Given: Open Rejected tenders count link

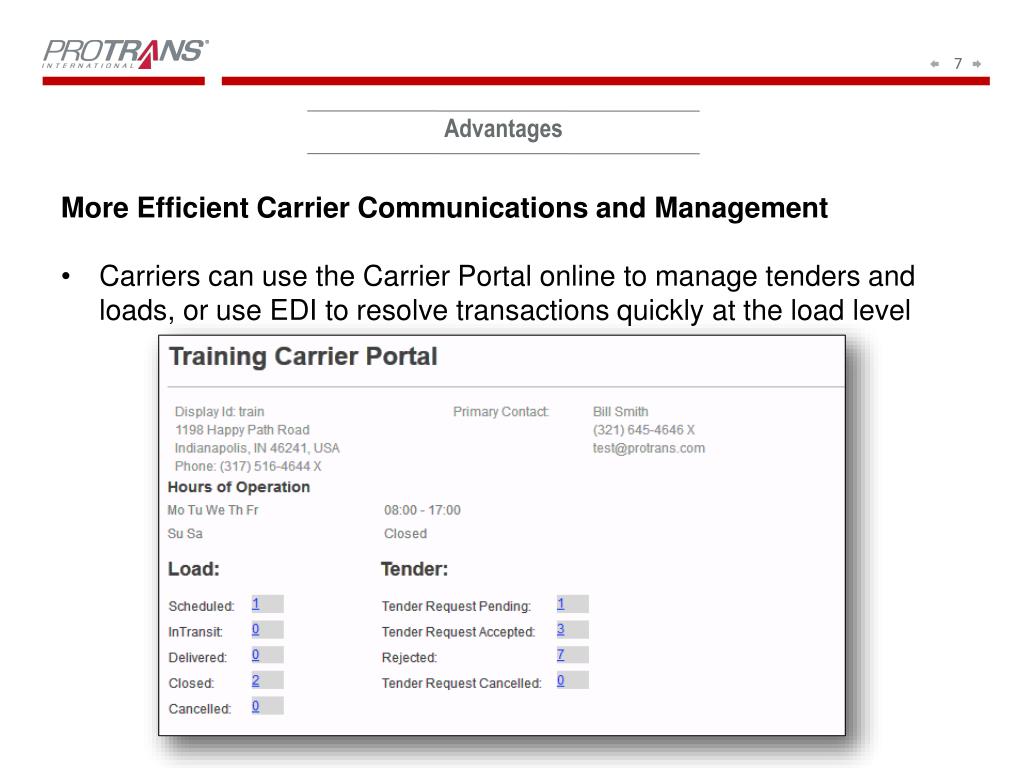Looking at the screenshot, I should [560, 655].
